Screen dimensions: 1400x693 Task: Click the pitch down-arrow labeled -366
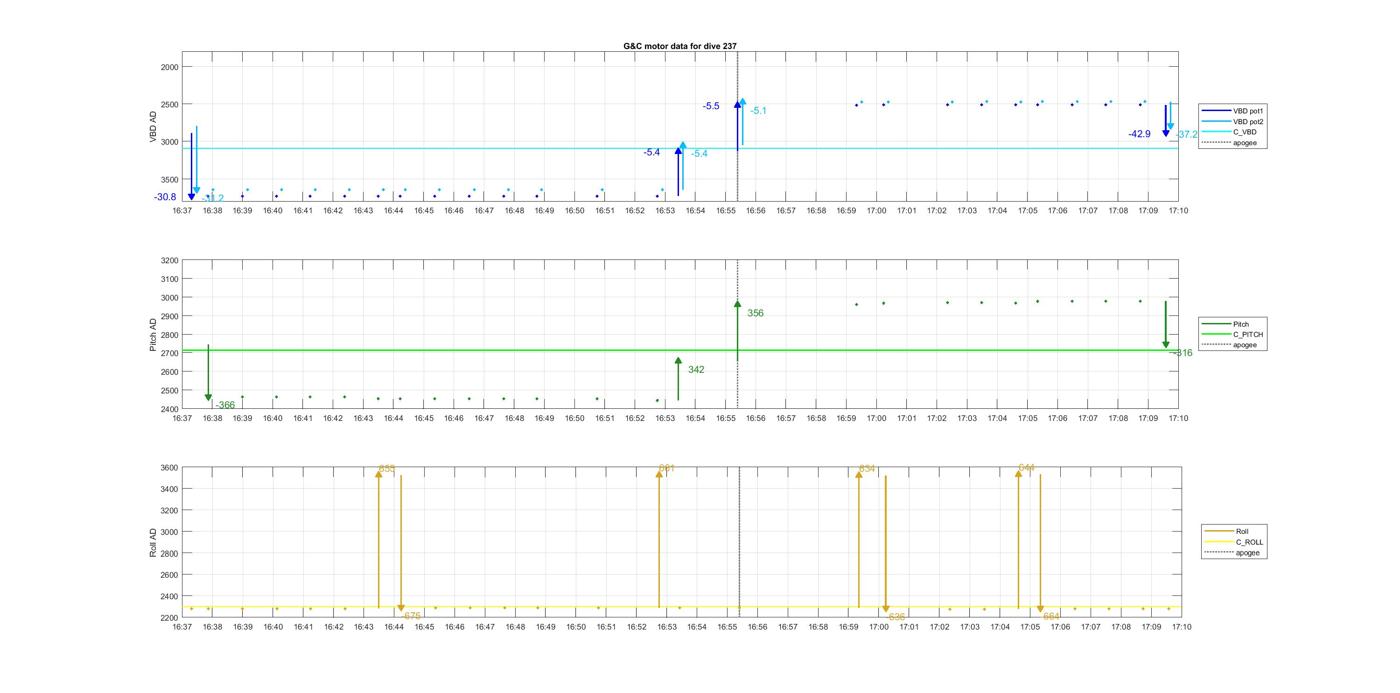coord(208,373)
